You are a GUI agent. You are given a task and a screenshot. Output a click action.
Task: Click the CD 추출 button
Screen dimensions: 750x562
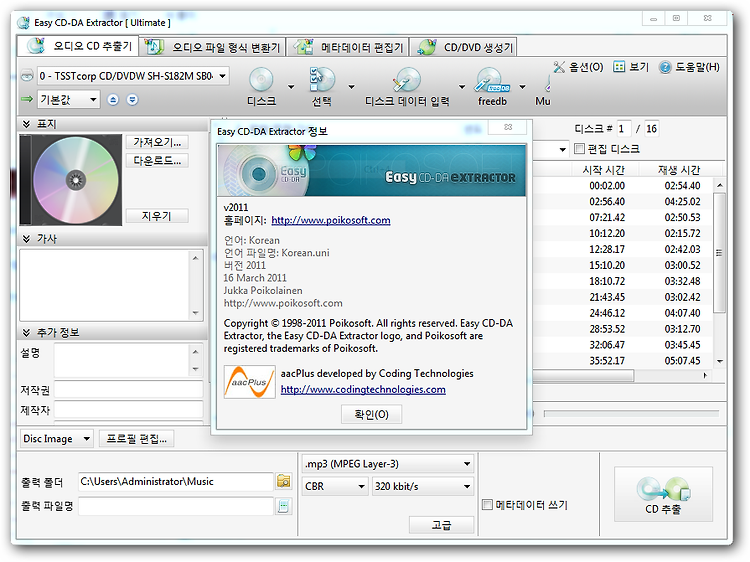(x=663, y=495)
